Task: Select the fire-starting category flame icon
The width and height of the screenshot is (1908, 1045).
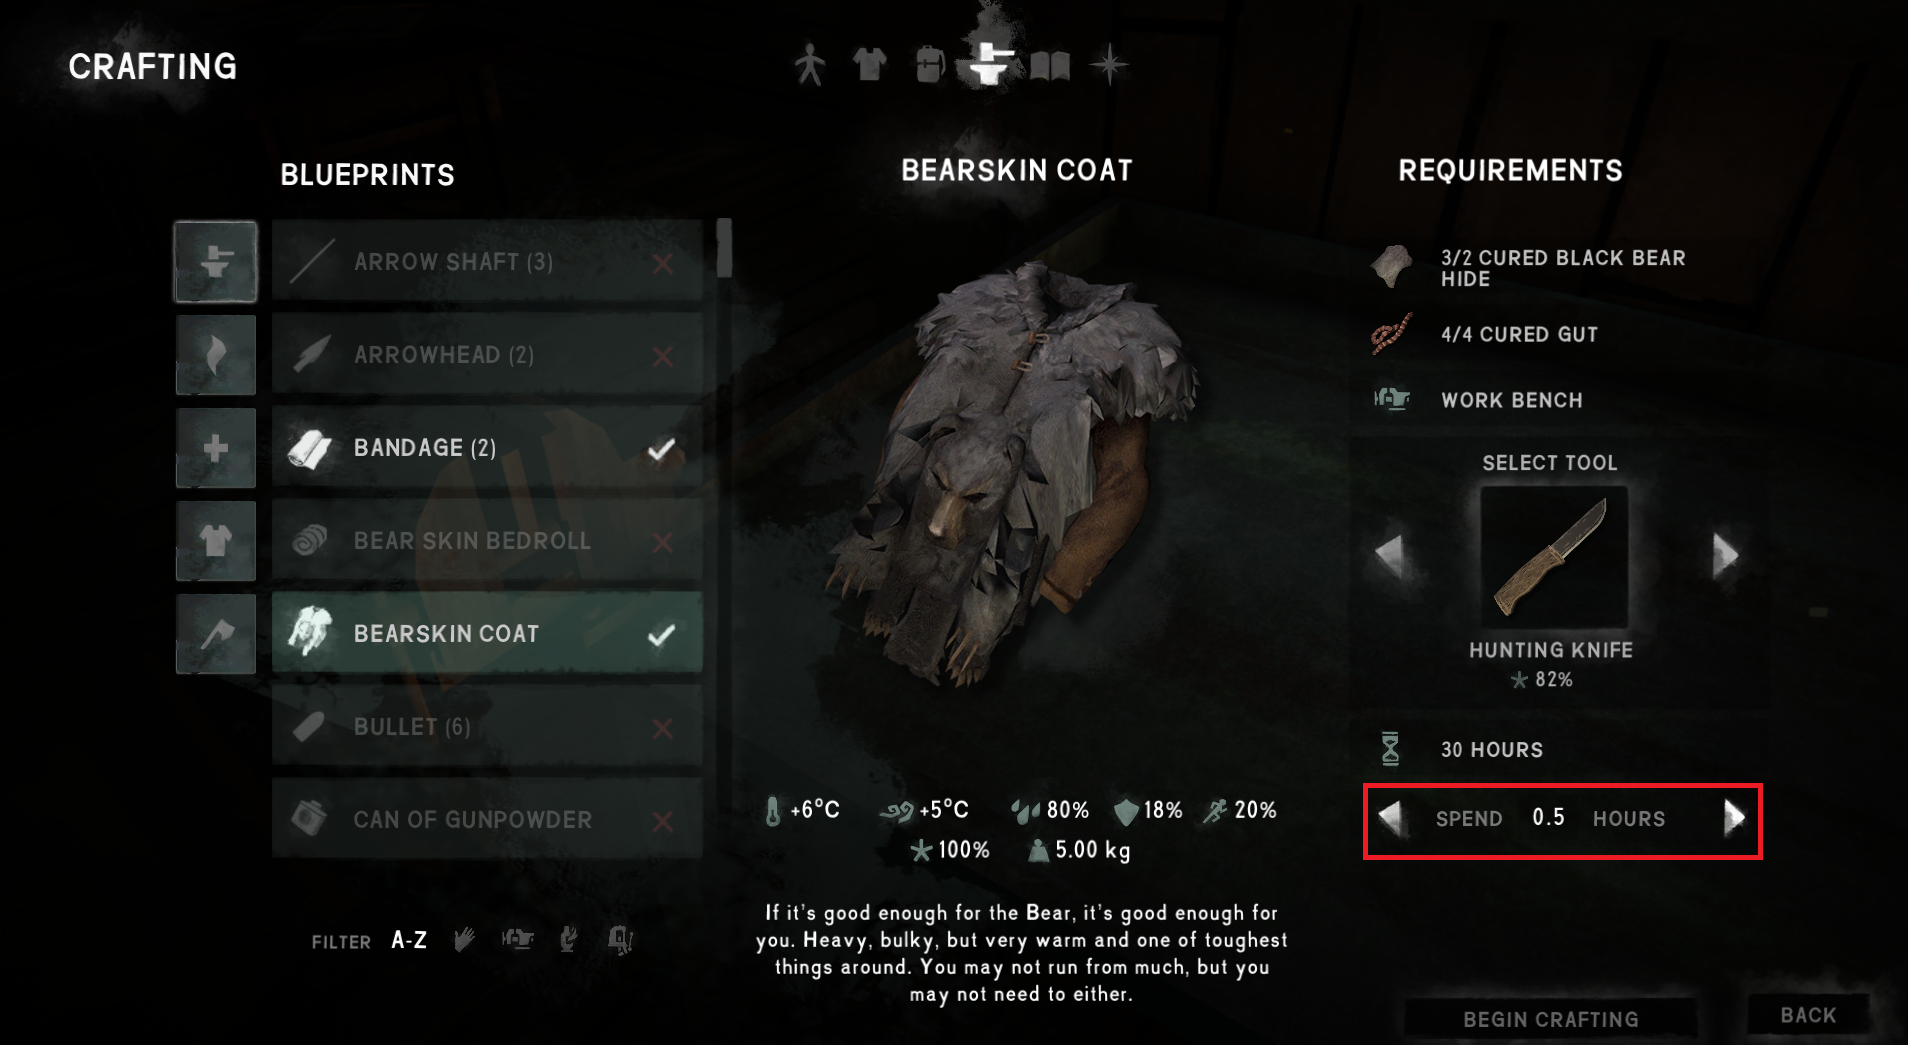Action: coord(216,355)
